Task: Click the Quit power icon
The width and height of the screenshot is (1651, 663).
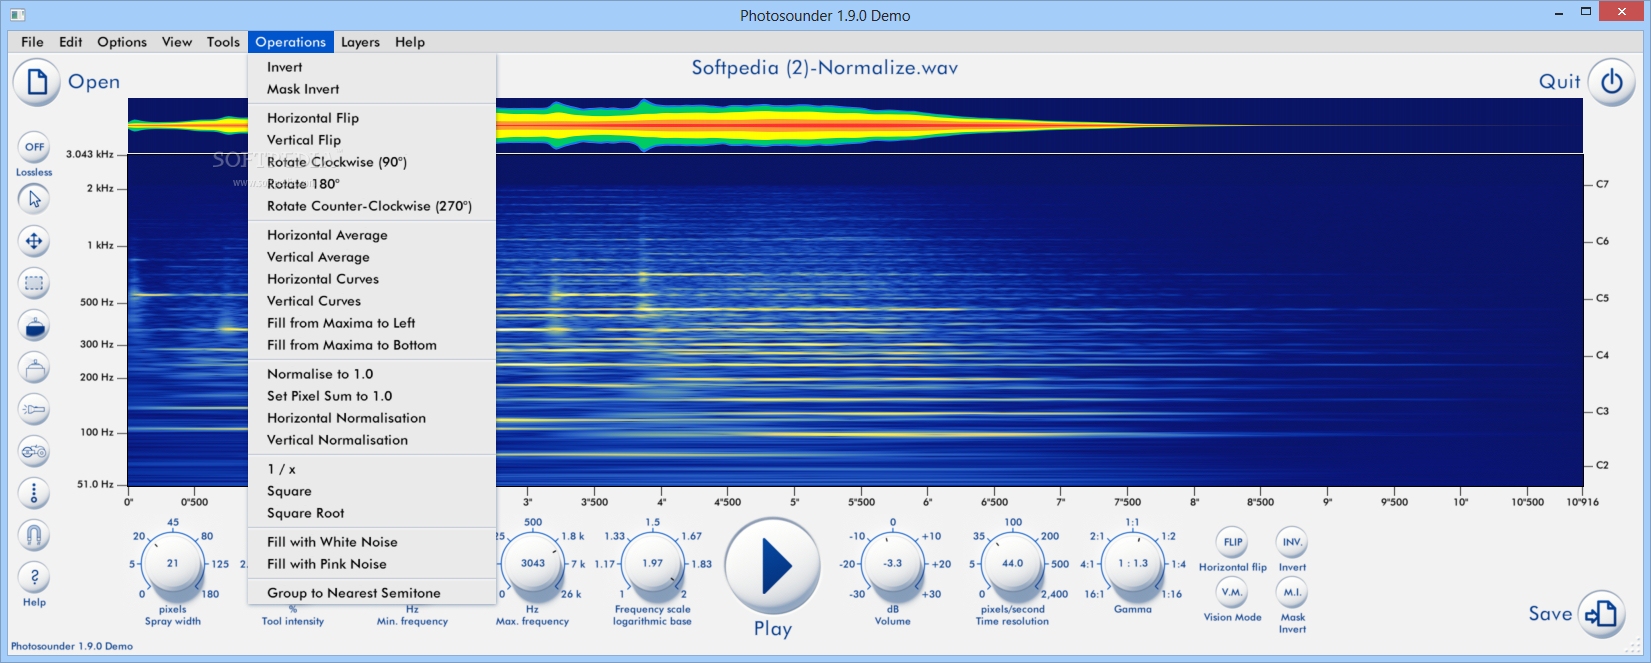Action: tap(1611, 81)
